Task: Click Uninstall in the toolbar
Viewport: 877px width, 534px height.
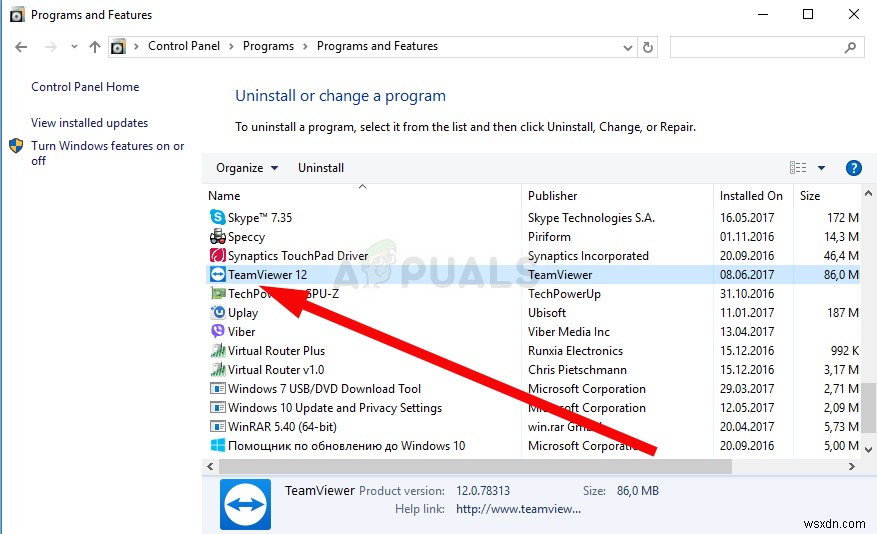Action: tap(321, 168)
